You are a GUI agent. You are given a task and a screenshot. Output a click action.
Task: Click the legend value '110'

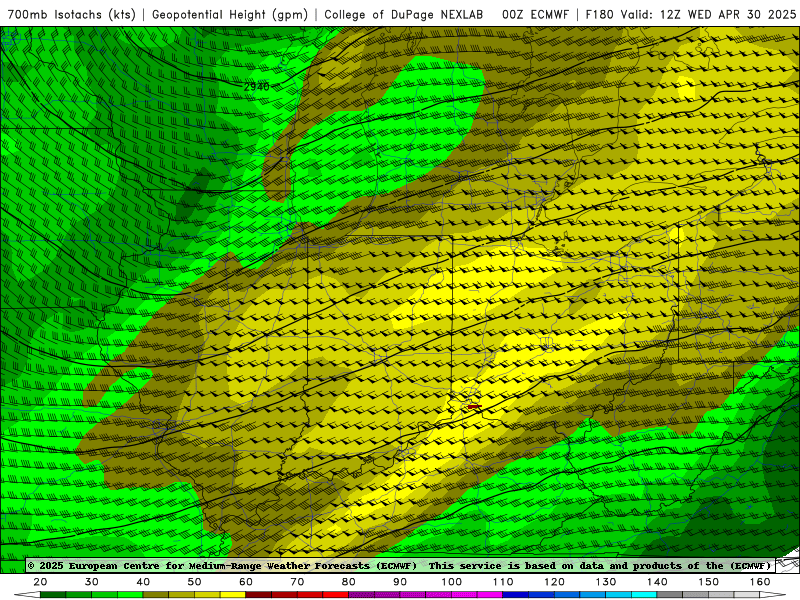[x=503, y=582]
